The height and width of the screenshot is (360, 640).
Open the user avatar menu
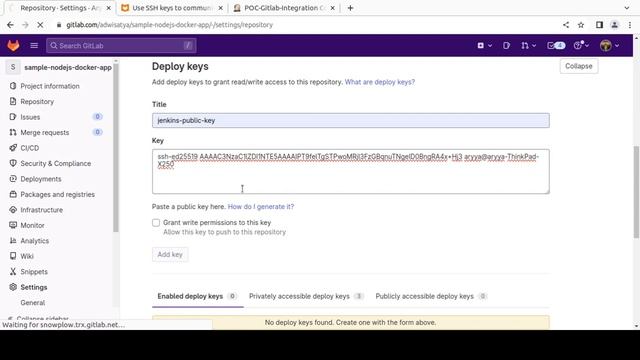tap(609, 45)
